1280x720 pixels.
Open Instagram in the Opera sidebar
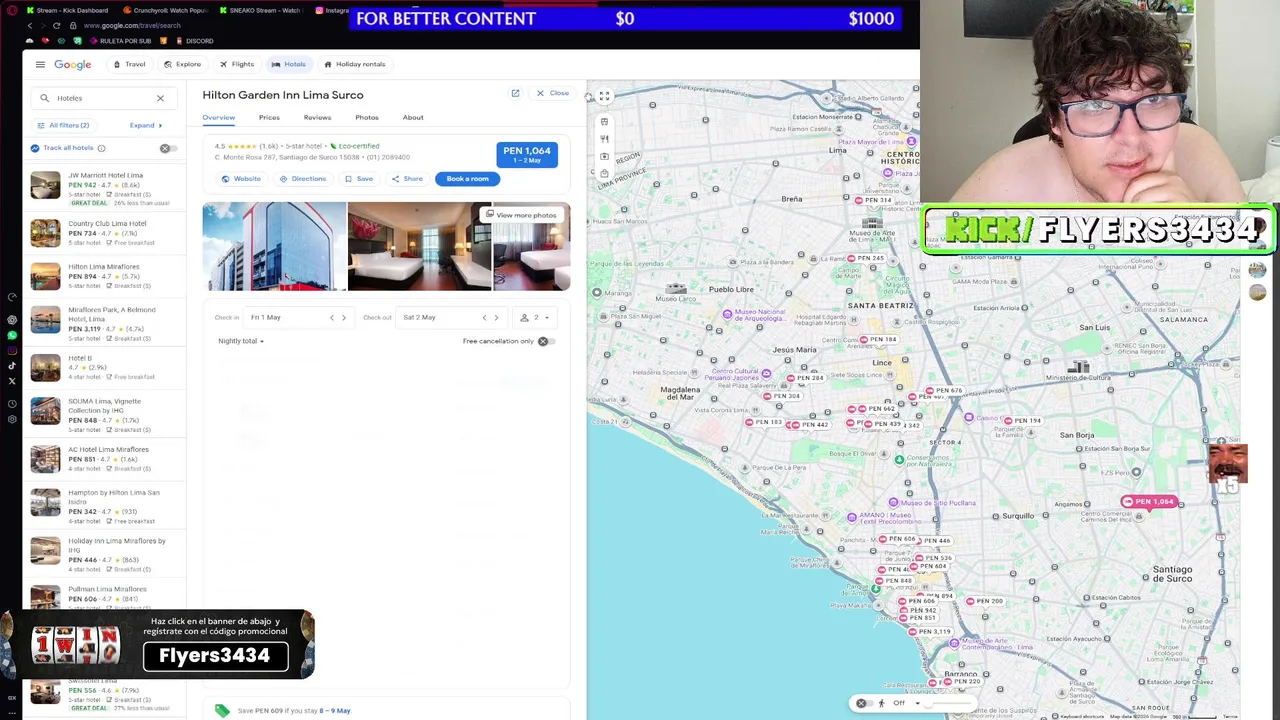pos(12,350)
